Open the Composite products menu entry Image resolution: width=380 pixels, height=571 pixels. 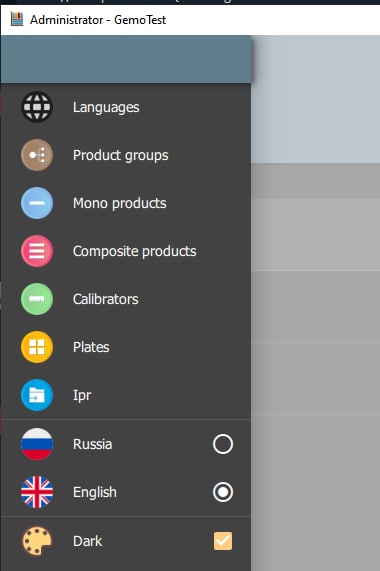point(126,251)
